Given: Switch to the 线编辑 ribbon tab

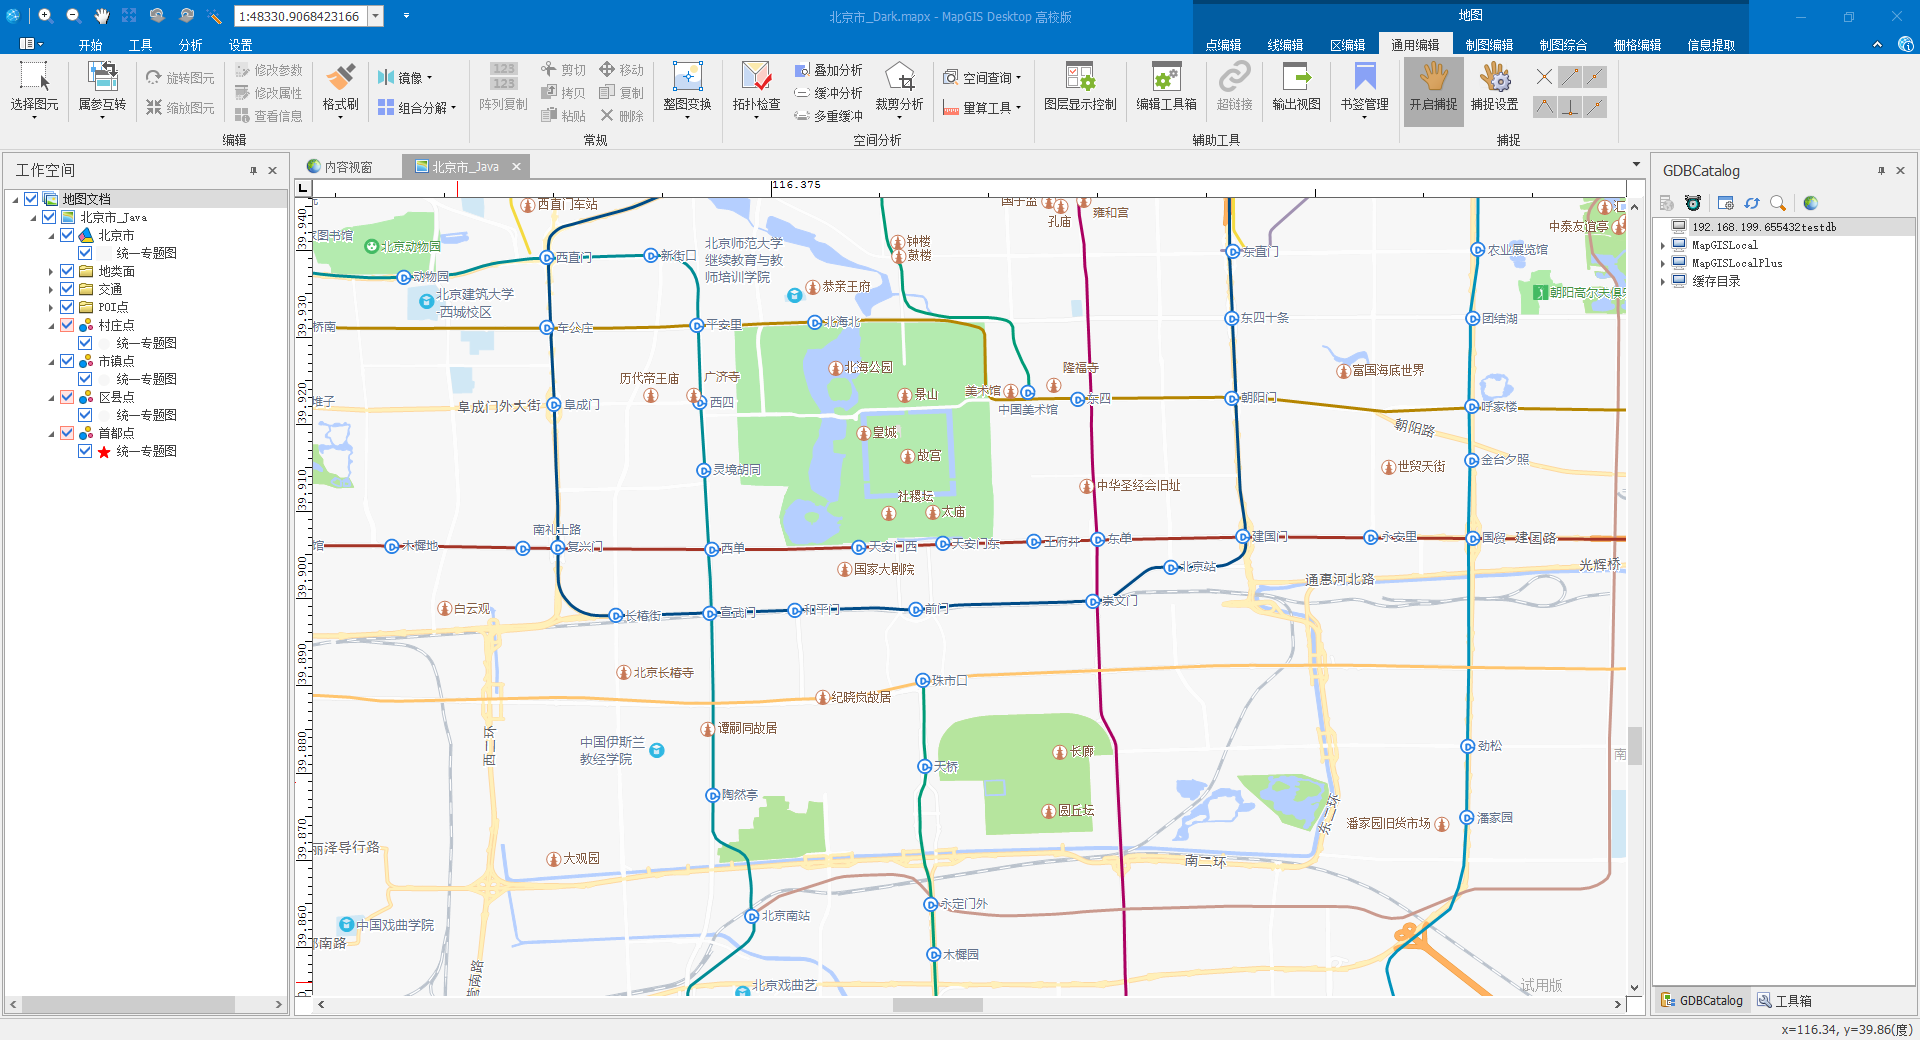Looking at the screenshot, I should [1285, 45].
